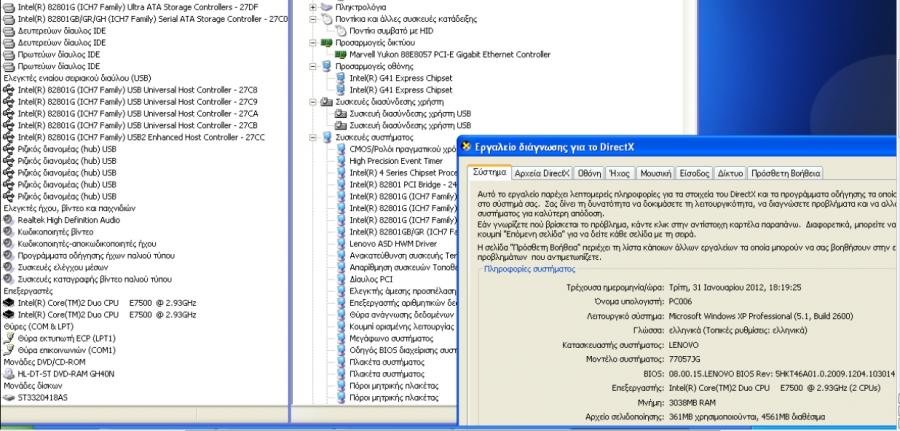
Task: Go to the Πρόσθετη Βοήθεια tab
Action: (x=785, y=173)
